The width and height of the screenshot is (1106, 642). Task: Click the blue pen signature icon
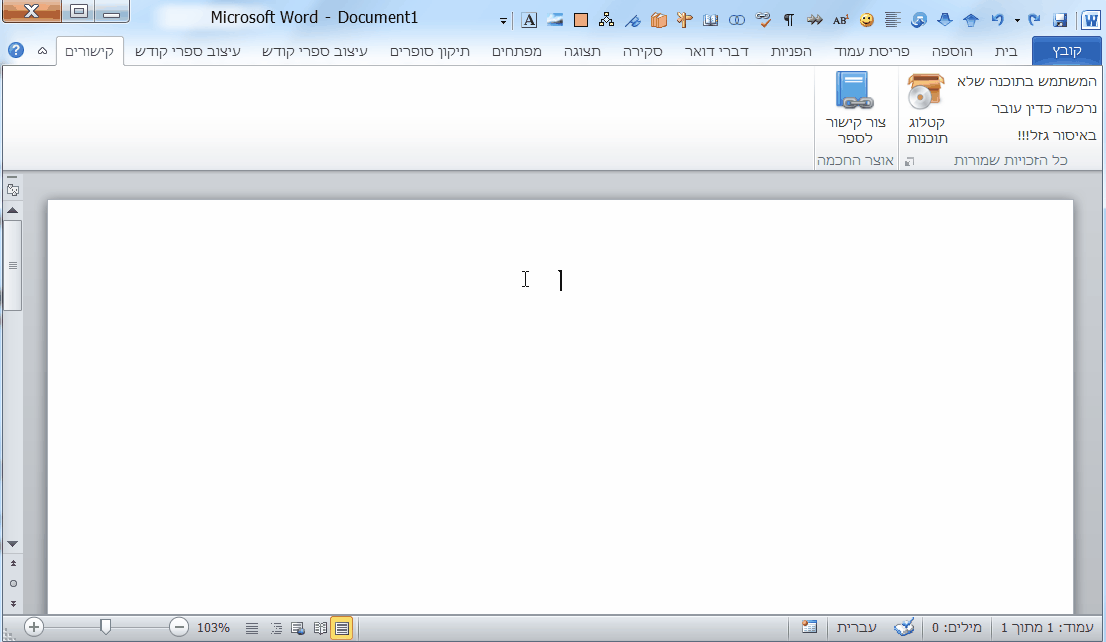pyautogui.click(x=633, y=20)
